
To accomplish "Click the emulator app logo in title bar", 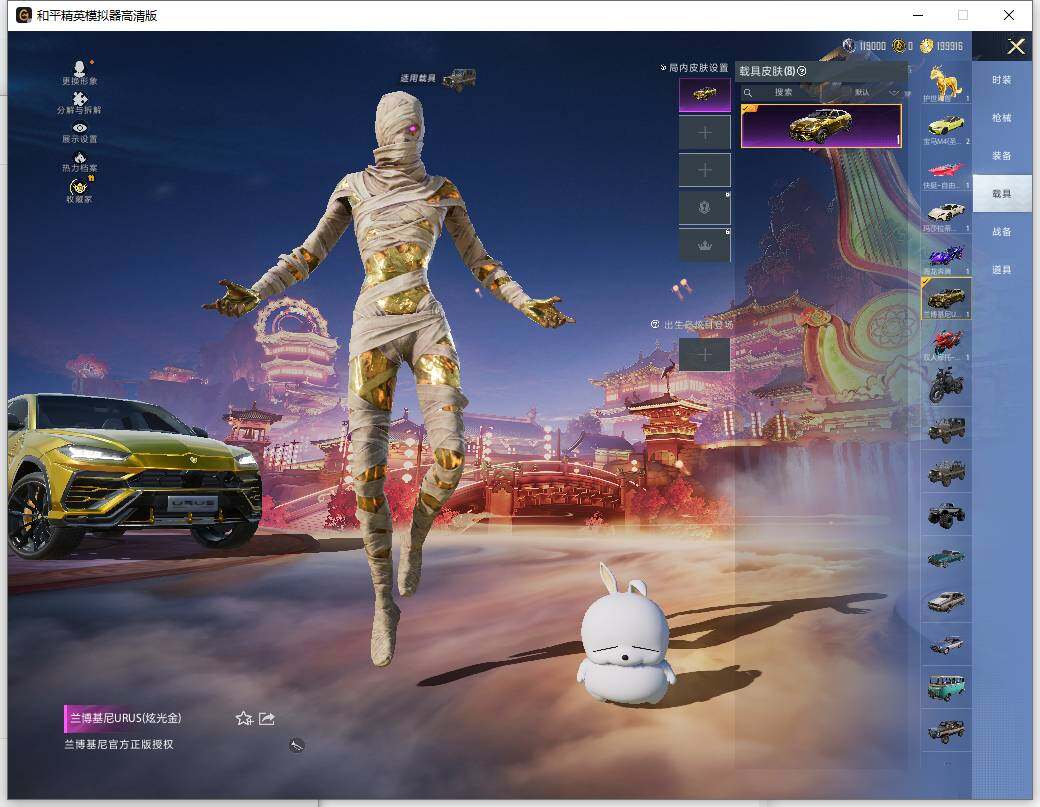I will click(24, 15).
